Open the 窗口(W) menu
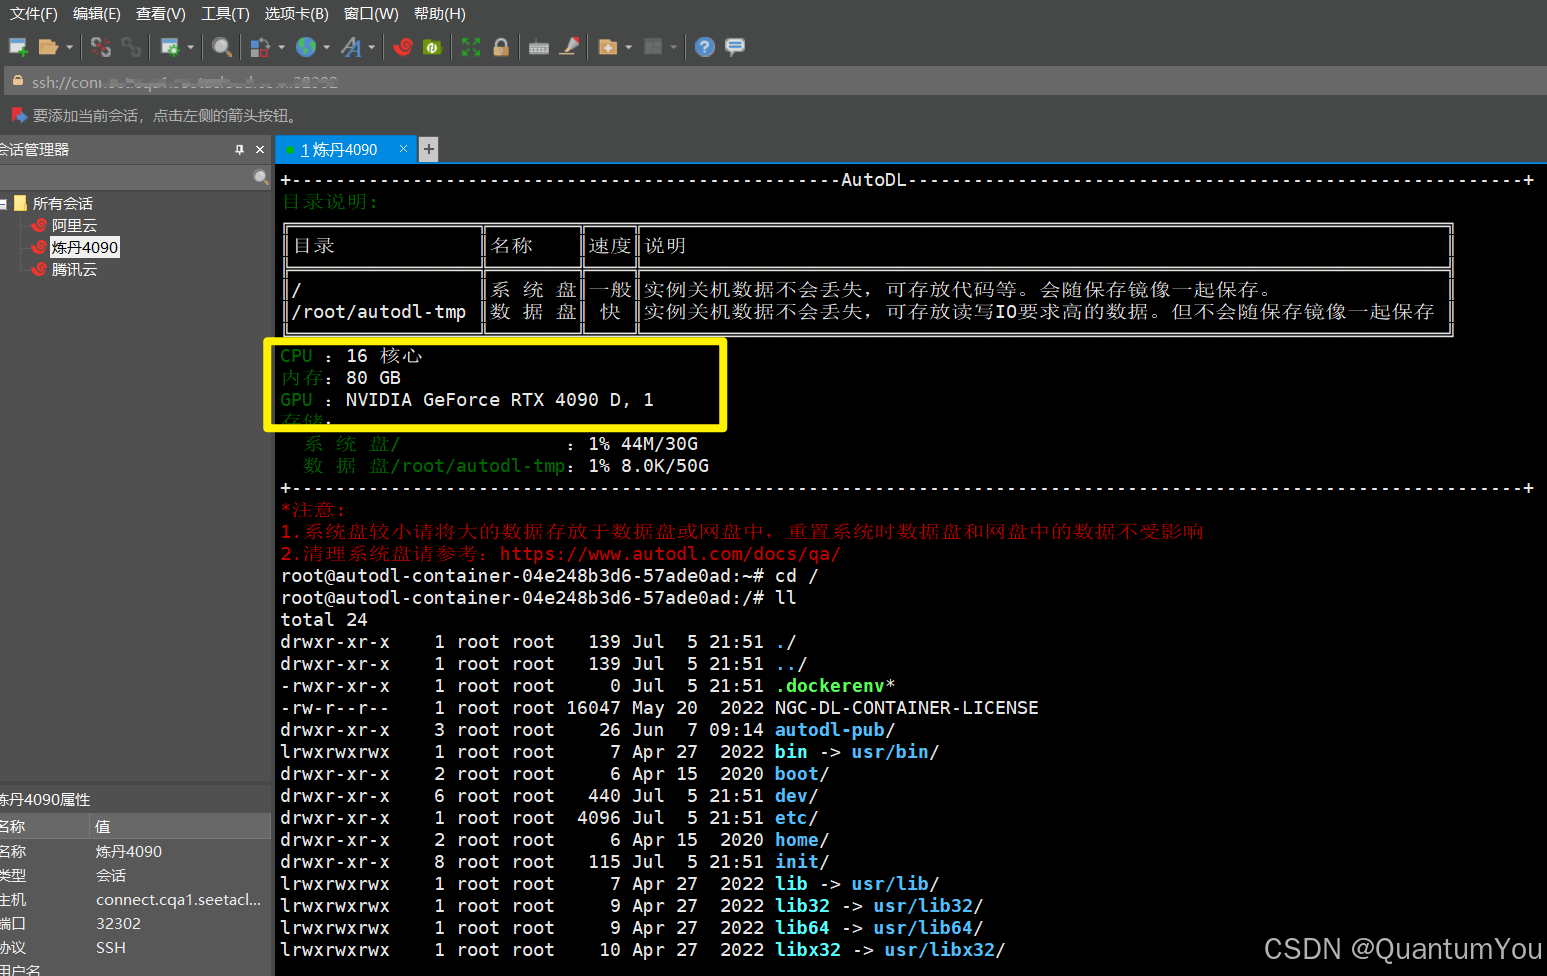This screenshot has height=976, width=1547. click(371, 14)
